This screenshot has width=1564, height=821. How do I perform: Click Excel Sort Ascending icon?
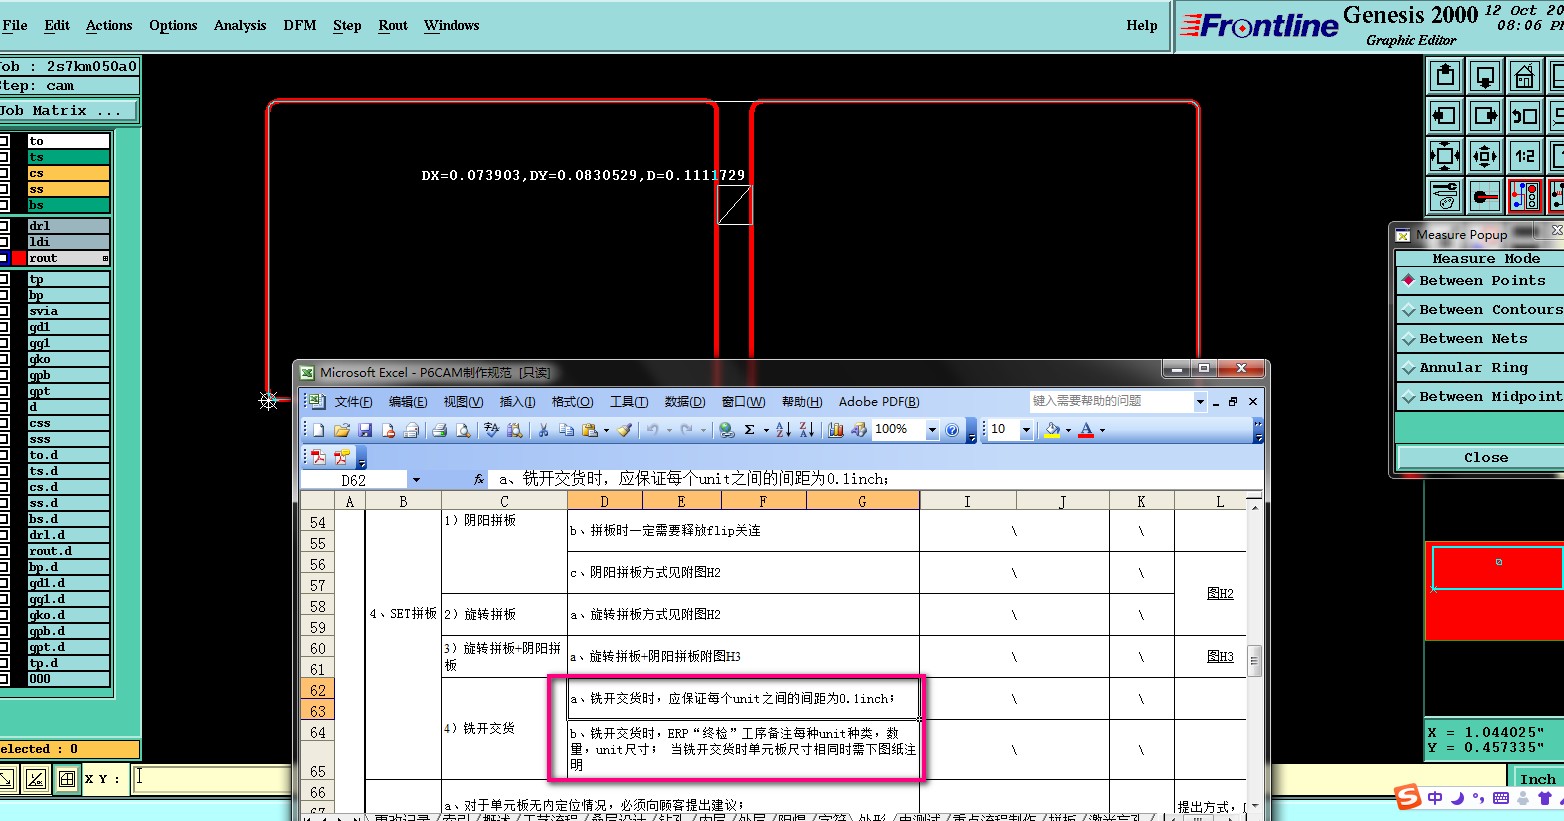coord(783,430)
